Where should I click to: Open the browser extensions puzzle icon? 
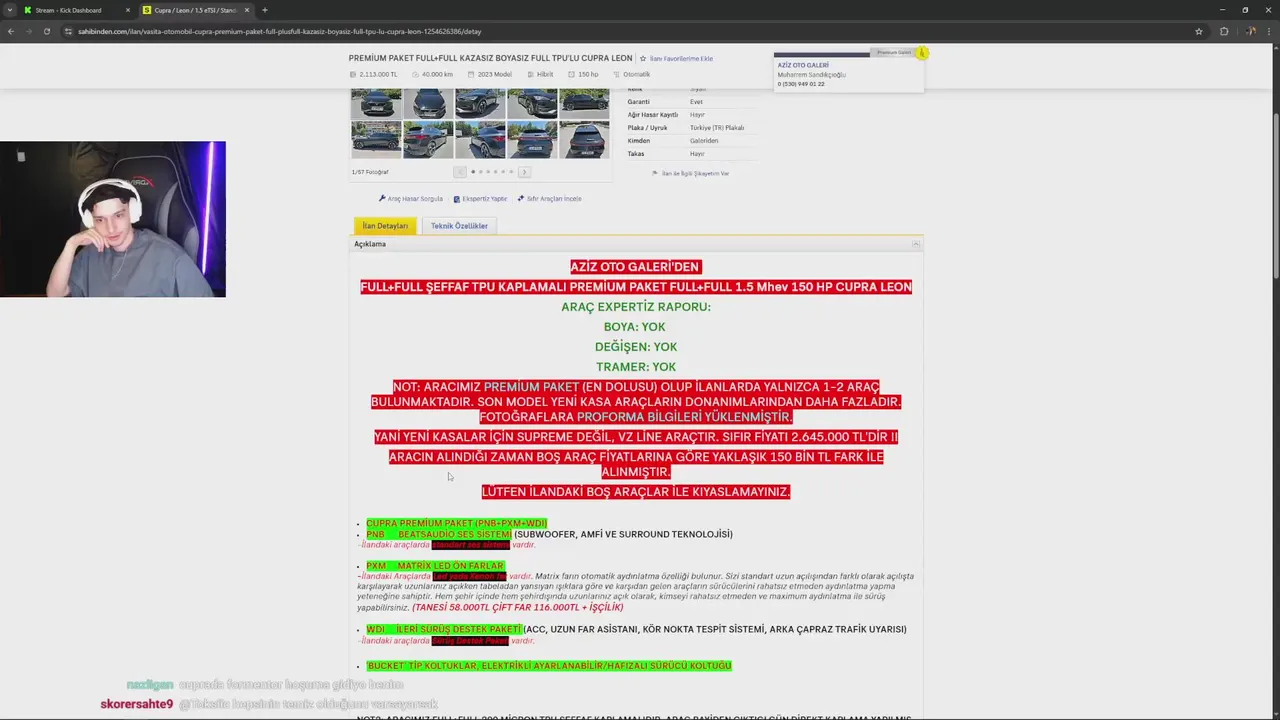[1224, 31]
